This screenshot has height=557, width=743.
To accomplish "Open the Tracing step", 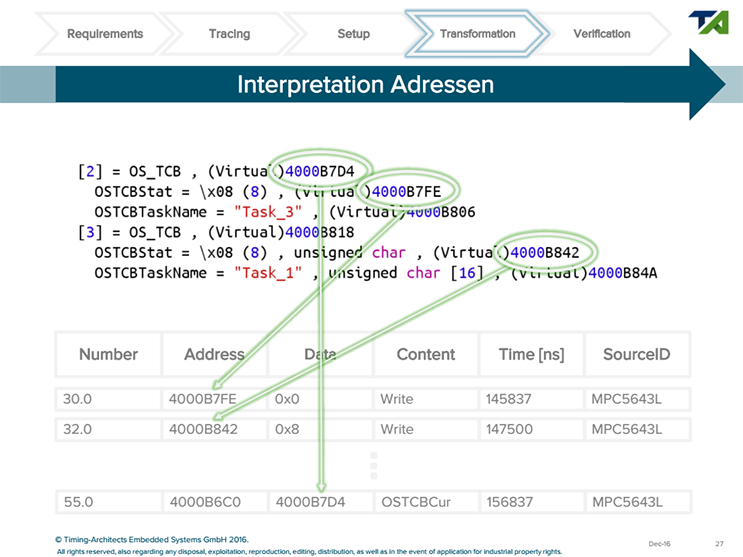I will click(229, 34).
